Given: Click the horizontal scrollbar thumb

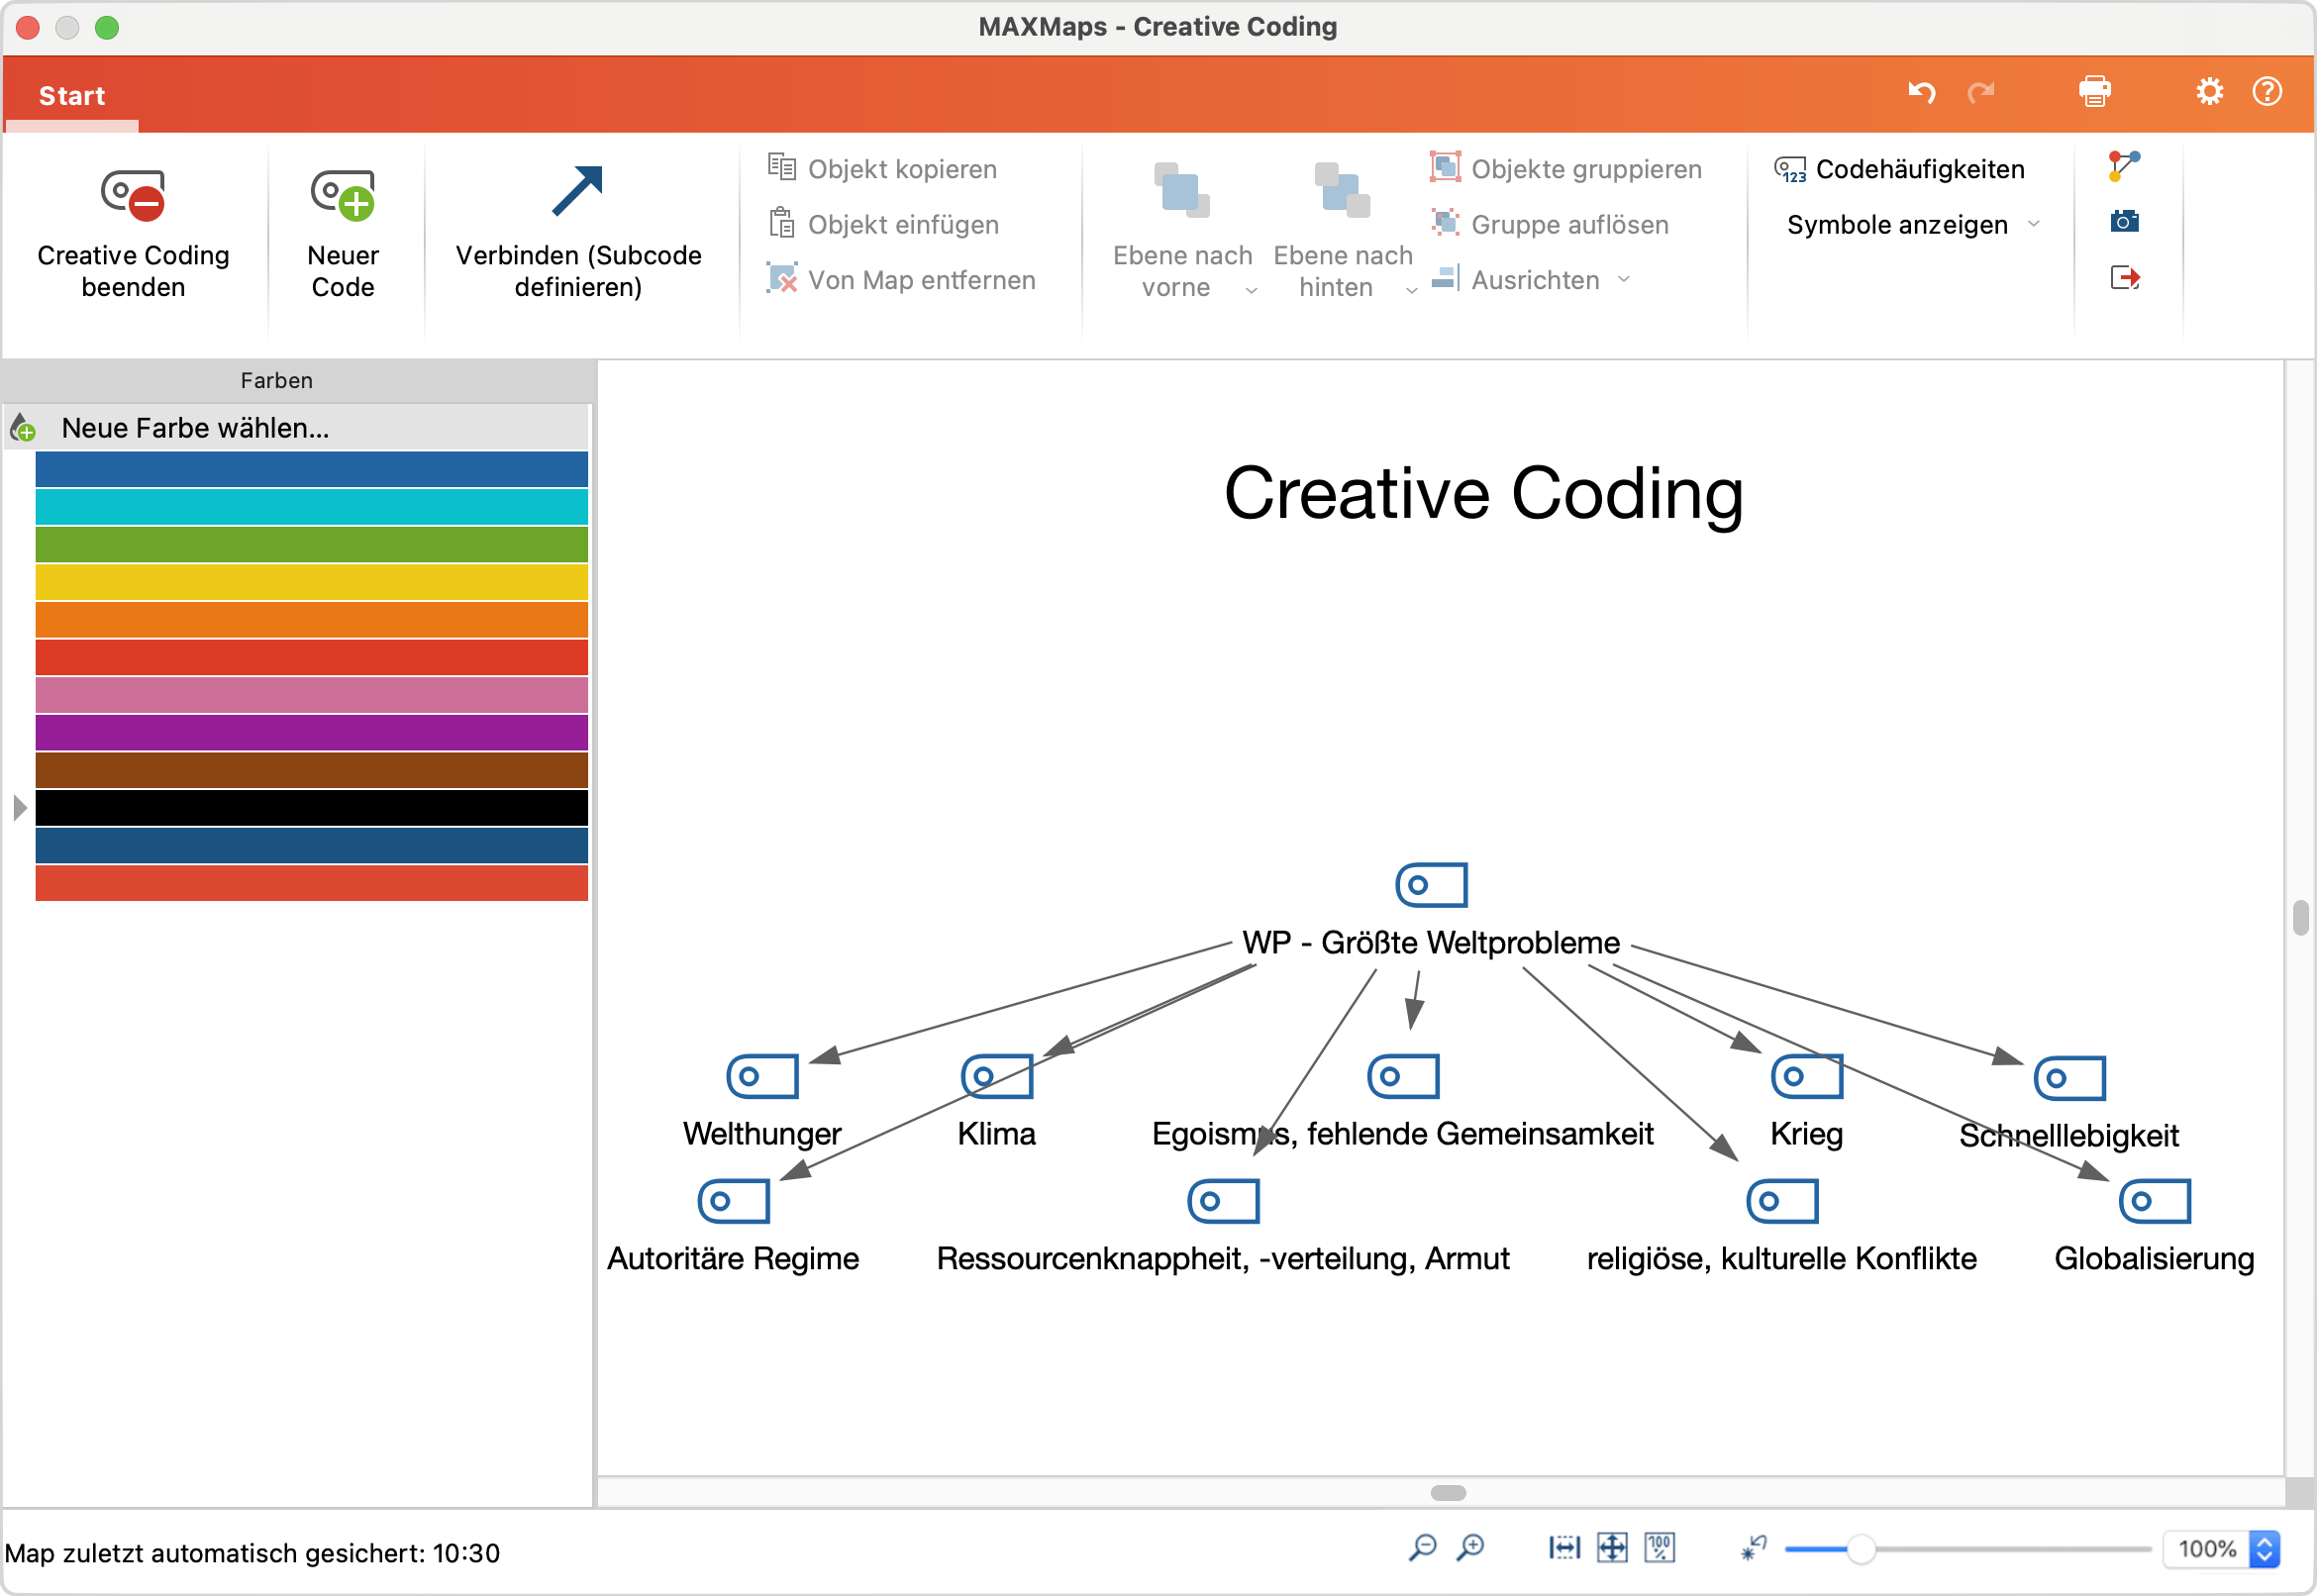Looking at the screenshot, I should (x=1448, y=1493).
